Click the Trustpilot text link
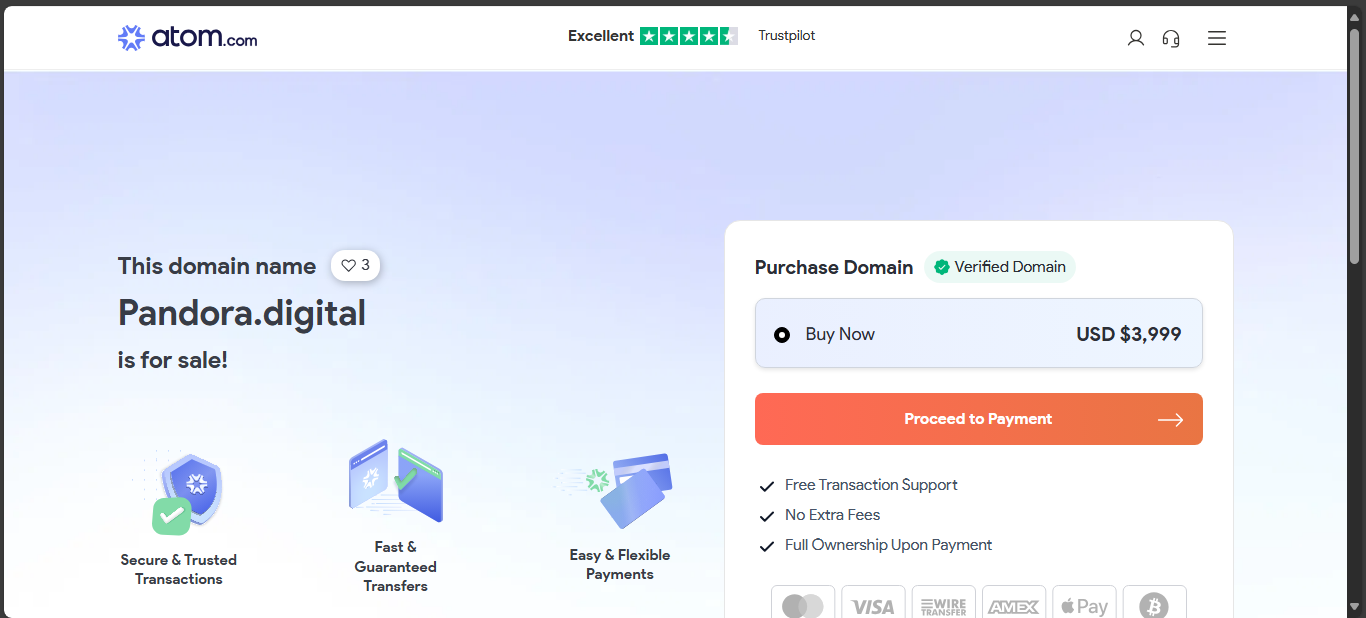The height and width of the screenshot is (618, 1366). pyautogui.click(x=787, y=36)
